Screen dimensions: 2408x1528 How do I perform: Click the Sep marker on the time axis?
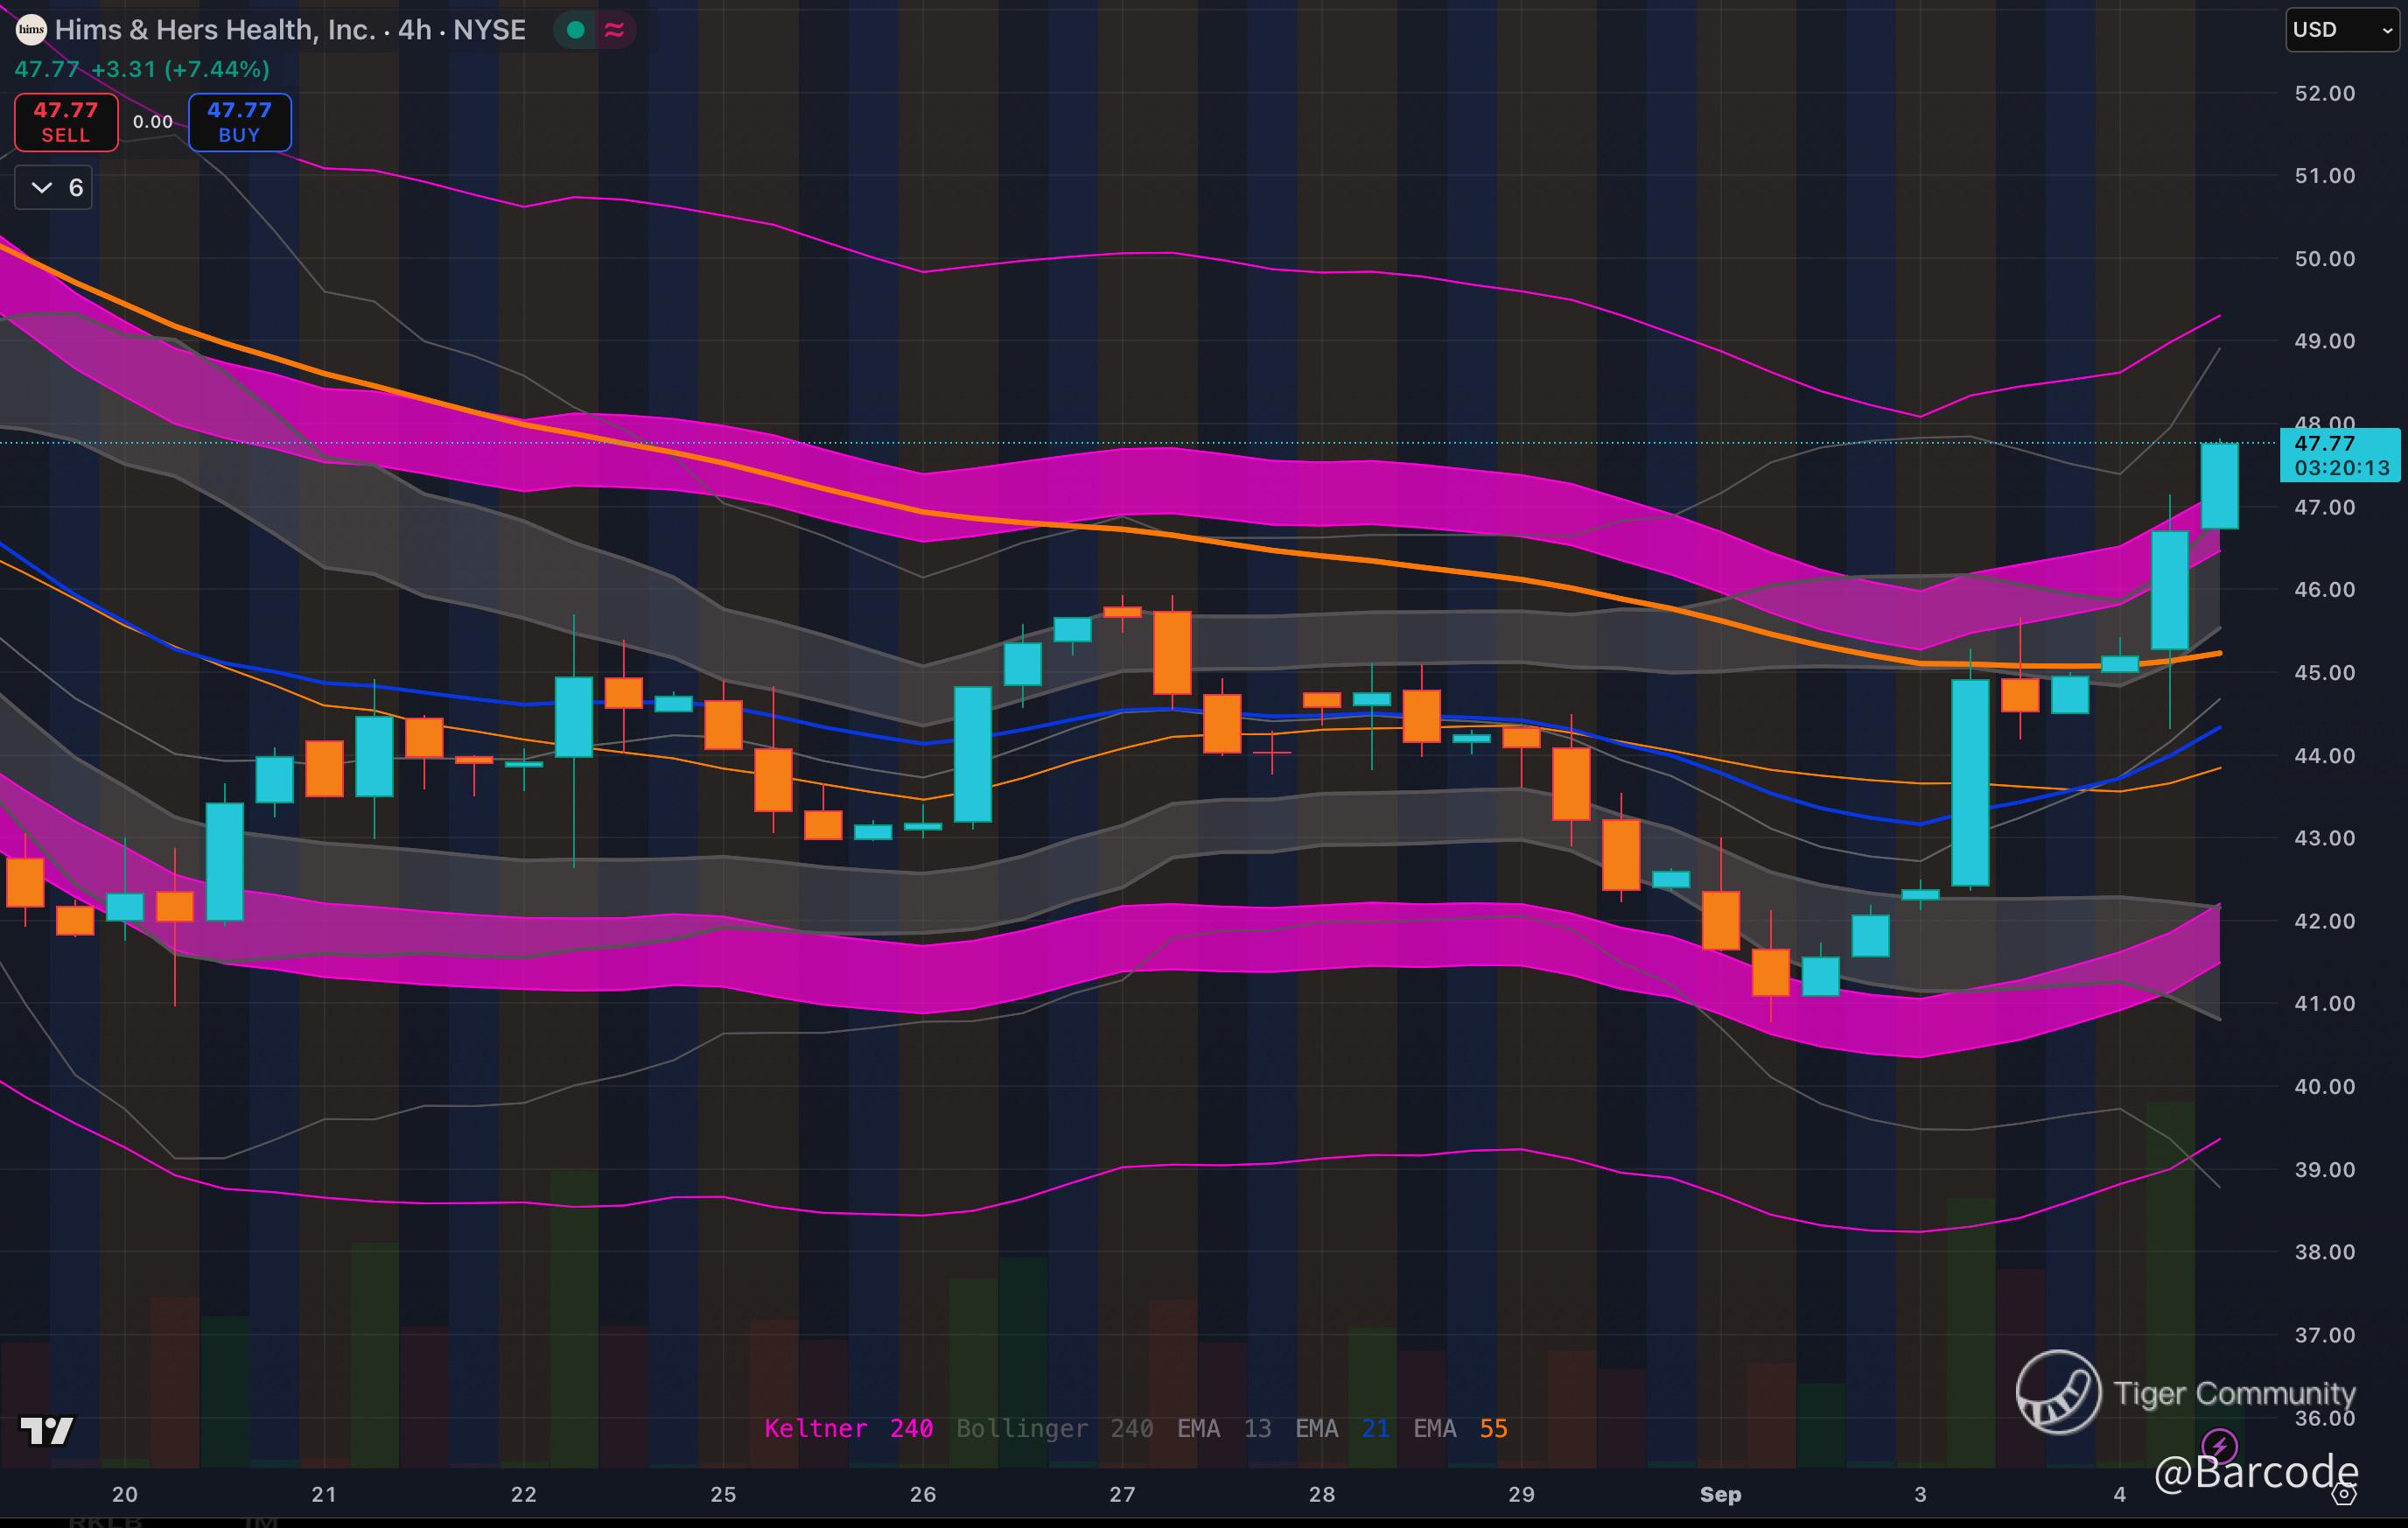[1720, 1494]
